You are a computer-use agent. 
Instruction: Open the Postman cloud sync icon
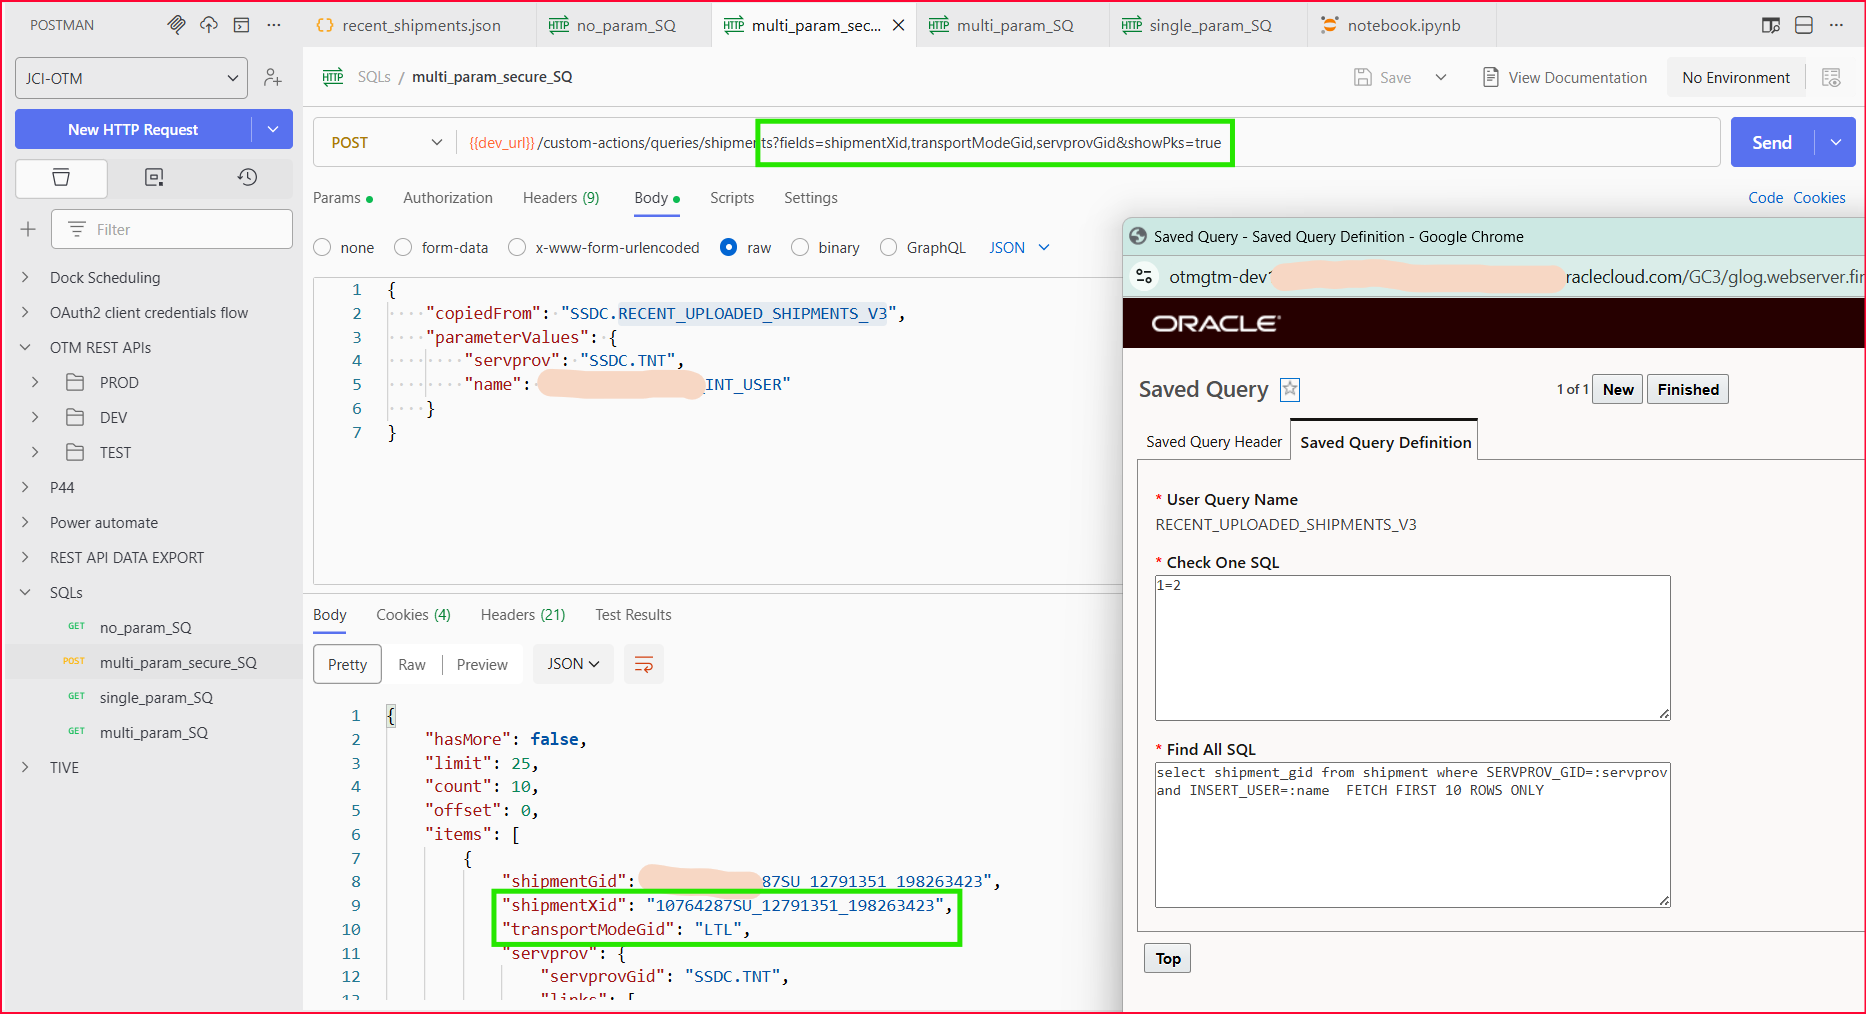pyautogui.click(x=208, y=25)
